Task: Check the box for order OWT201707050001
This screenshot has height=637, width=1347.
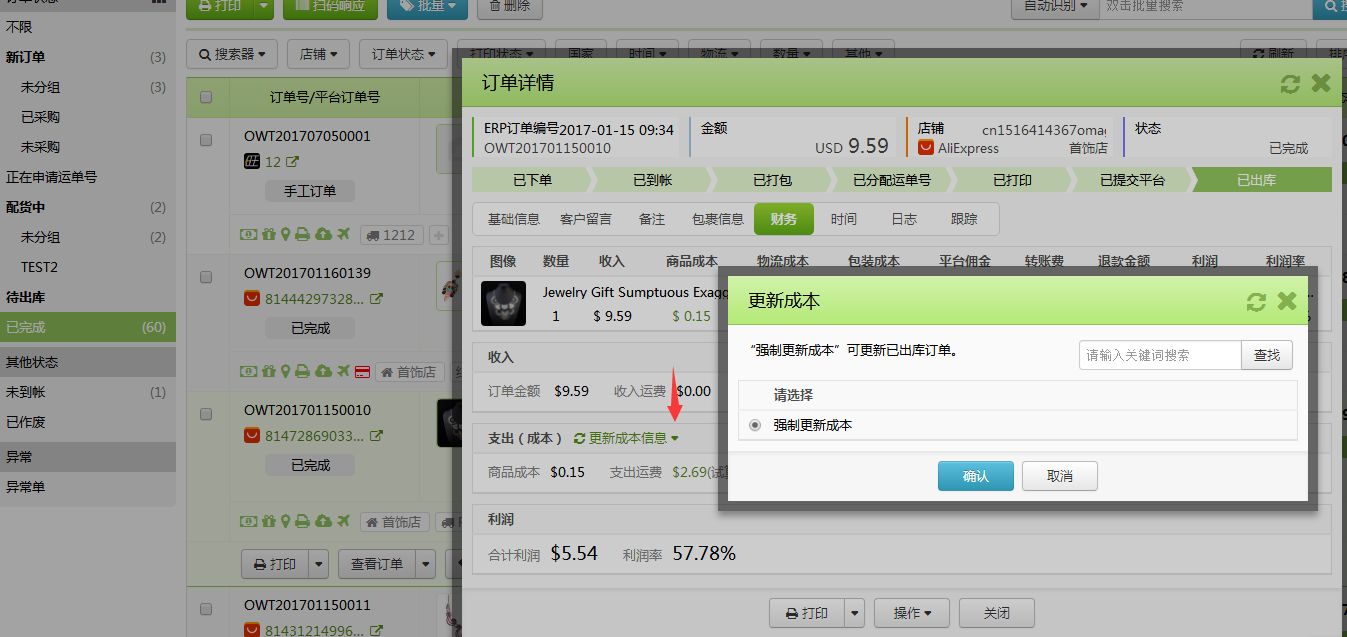Action: click(x=206, y=140)
